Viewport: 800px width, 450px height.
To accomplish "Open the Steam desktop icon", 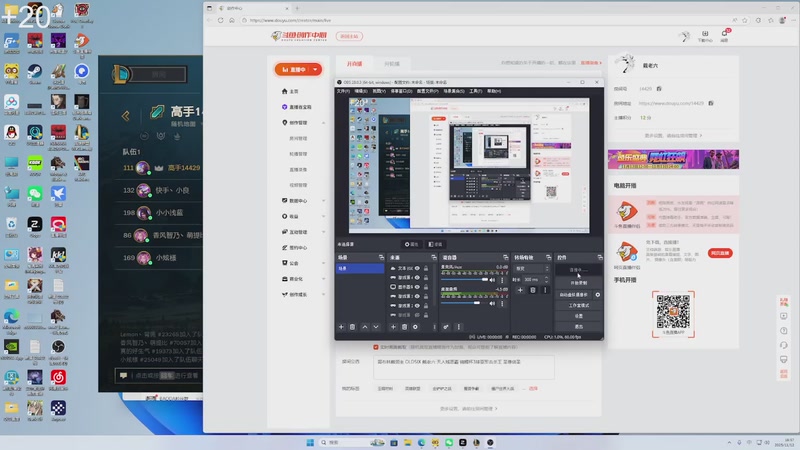I will pos(35,72).
